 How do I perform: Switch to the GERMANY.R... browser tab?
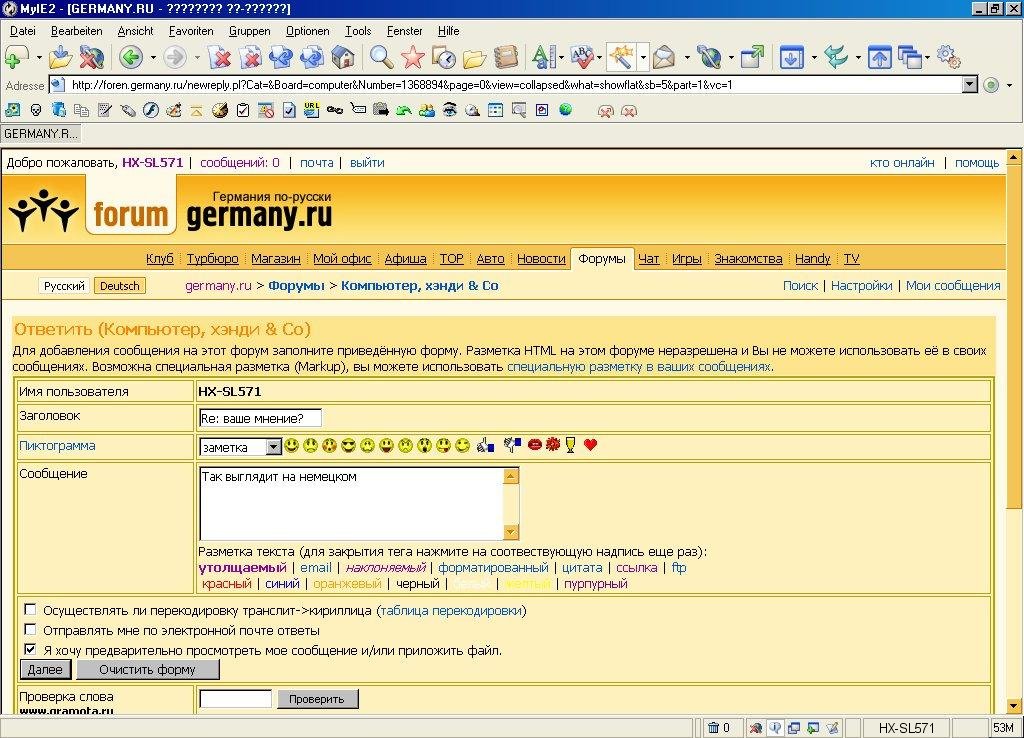click(x=40, y=134)
